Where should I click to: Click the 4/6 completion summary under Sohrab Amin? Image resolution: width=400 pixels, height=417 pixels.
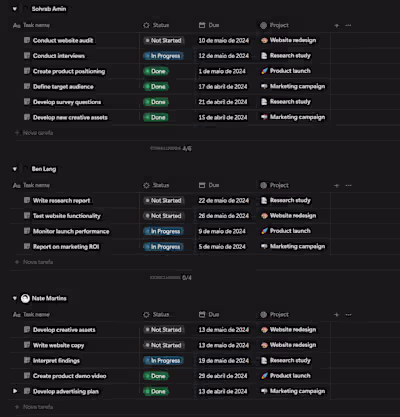point(171,148)
